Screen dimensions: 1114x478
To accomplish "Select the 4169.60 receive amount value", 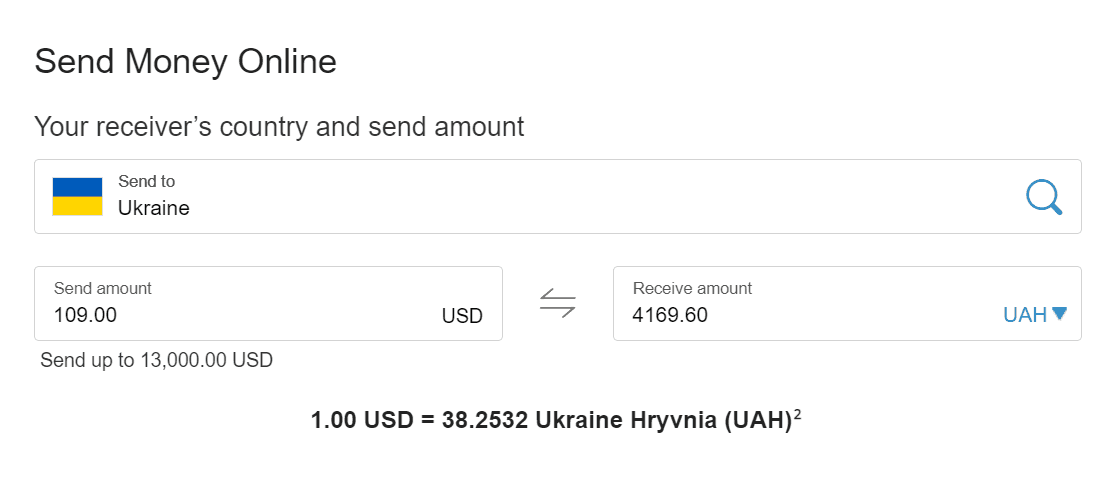I will click(670, 315).
